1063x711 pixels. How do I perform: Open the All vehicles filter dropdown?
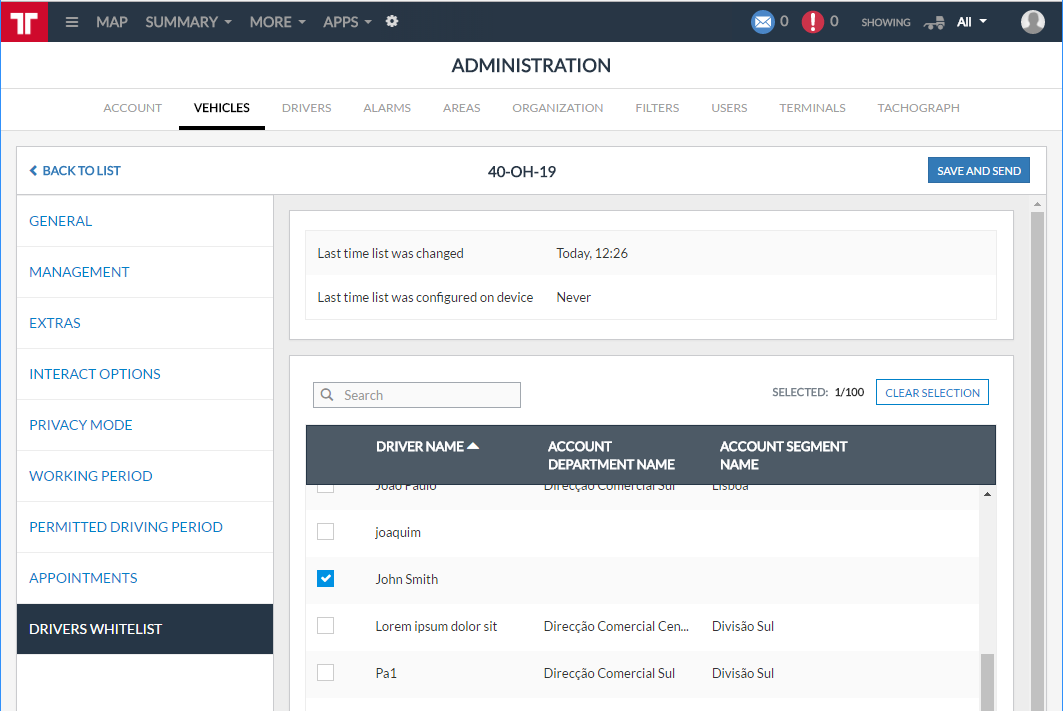pos(971,22)
